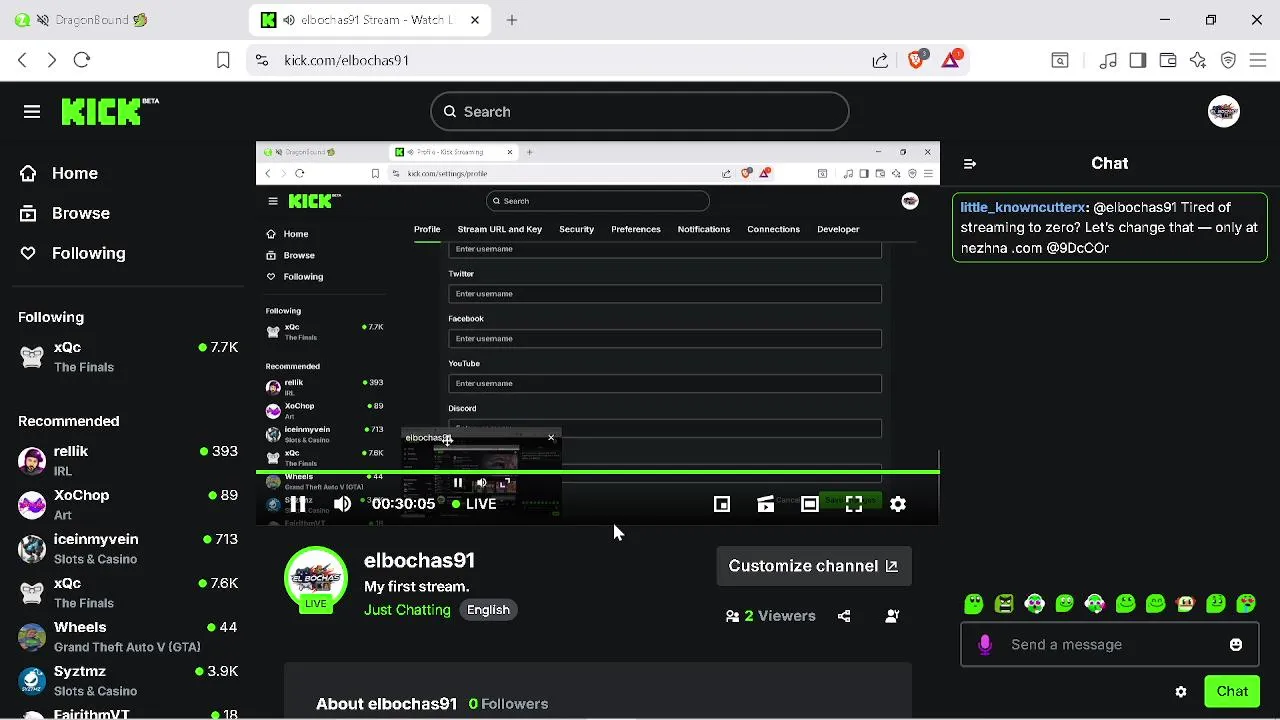Screen dimensions: 1280x720
Task: Open Syztmz recommended channel
Action: pyautogui.click(x=128, y=681)
